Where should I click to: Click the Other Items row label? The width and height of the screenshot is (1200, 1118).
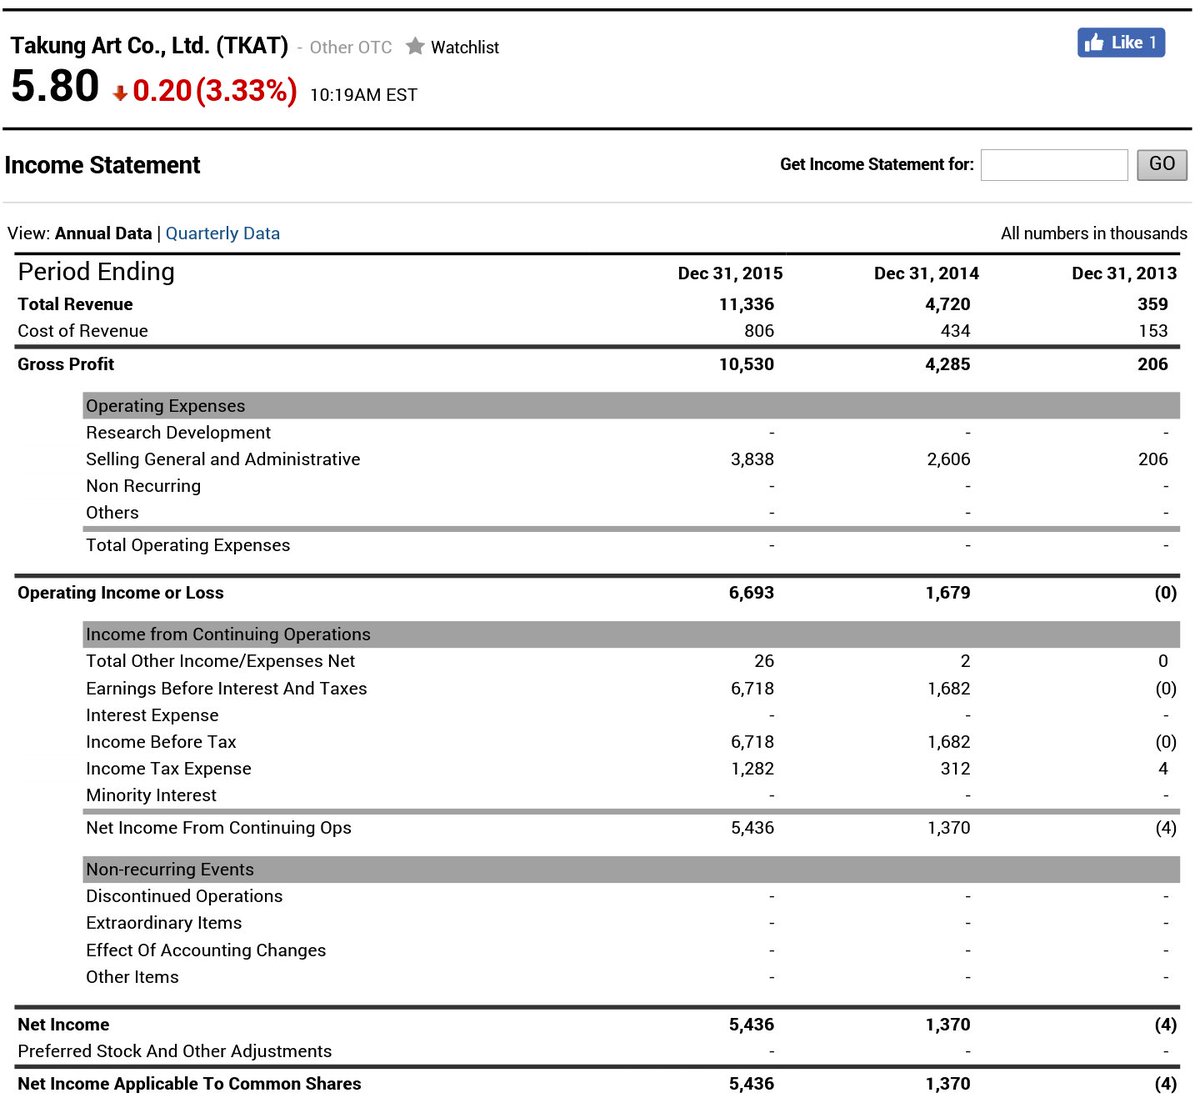coord(132,977)
